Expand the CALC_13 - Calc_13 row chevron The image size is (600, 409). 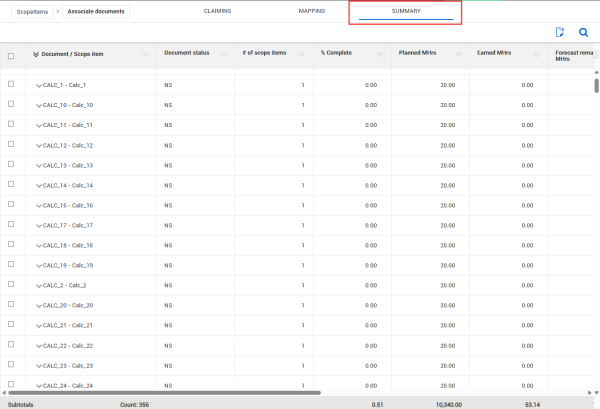(x=39, y=166)
